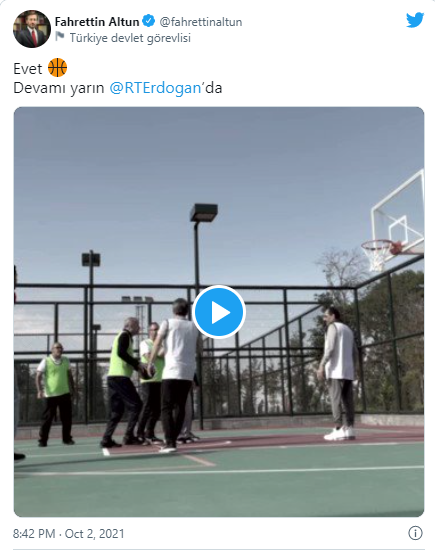435x551 pixels.
Task: Click the far-left player in the green vest
Action: click(x=56, y=394)
